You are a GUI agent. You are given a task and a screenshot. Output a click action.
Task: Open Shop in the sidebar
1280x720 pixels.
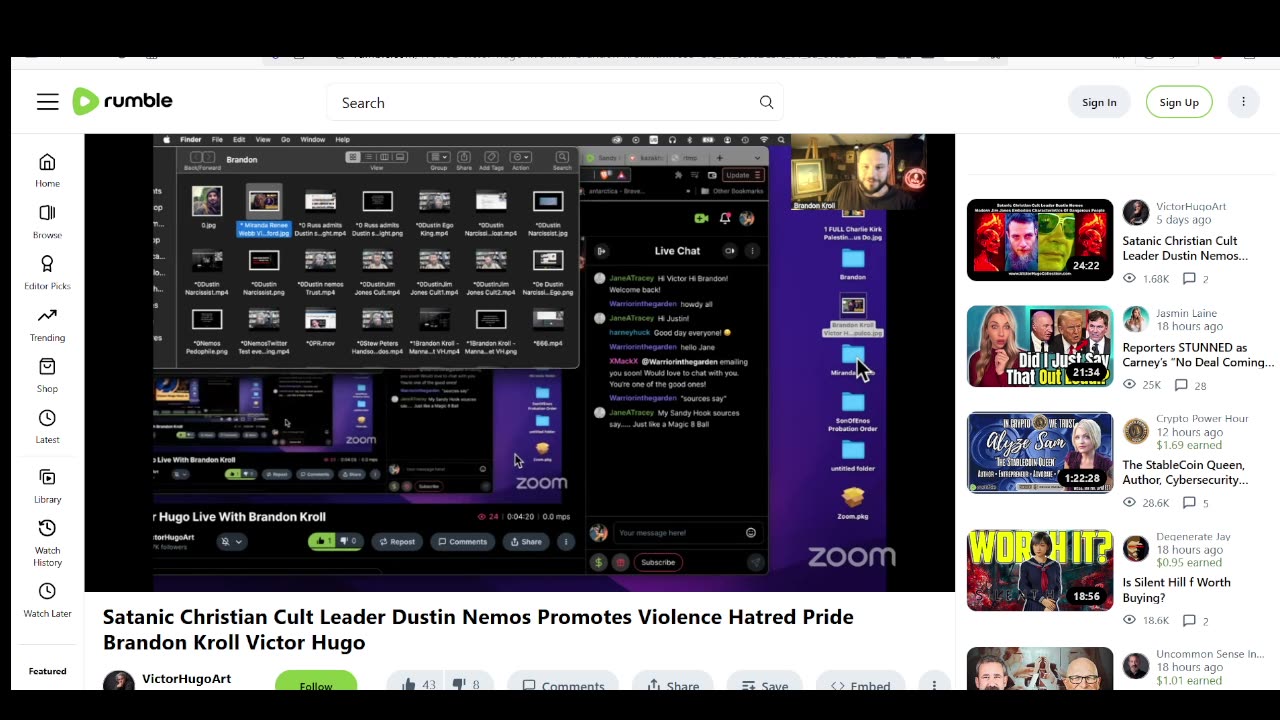pyautogui.click(x=47, y=375)
